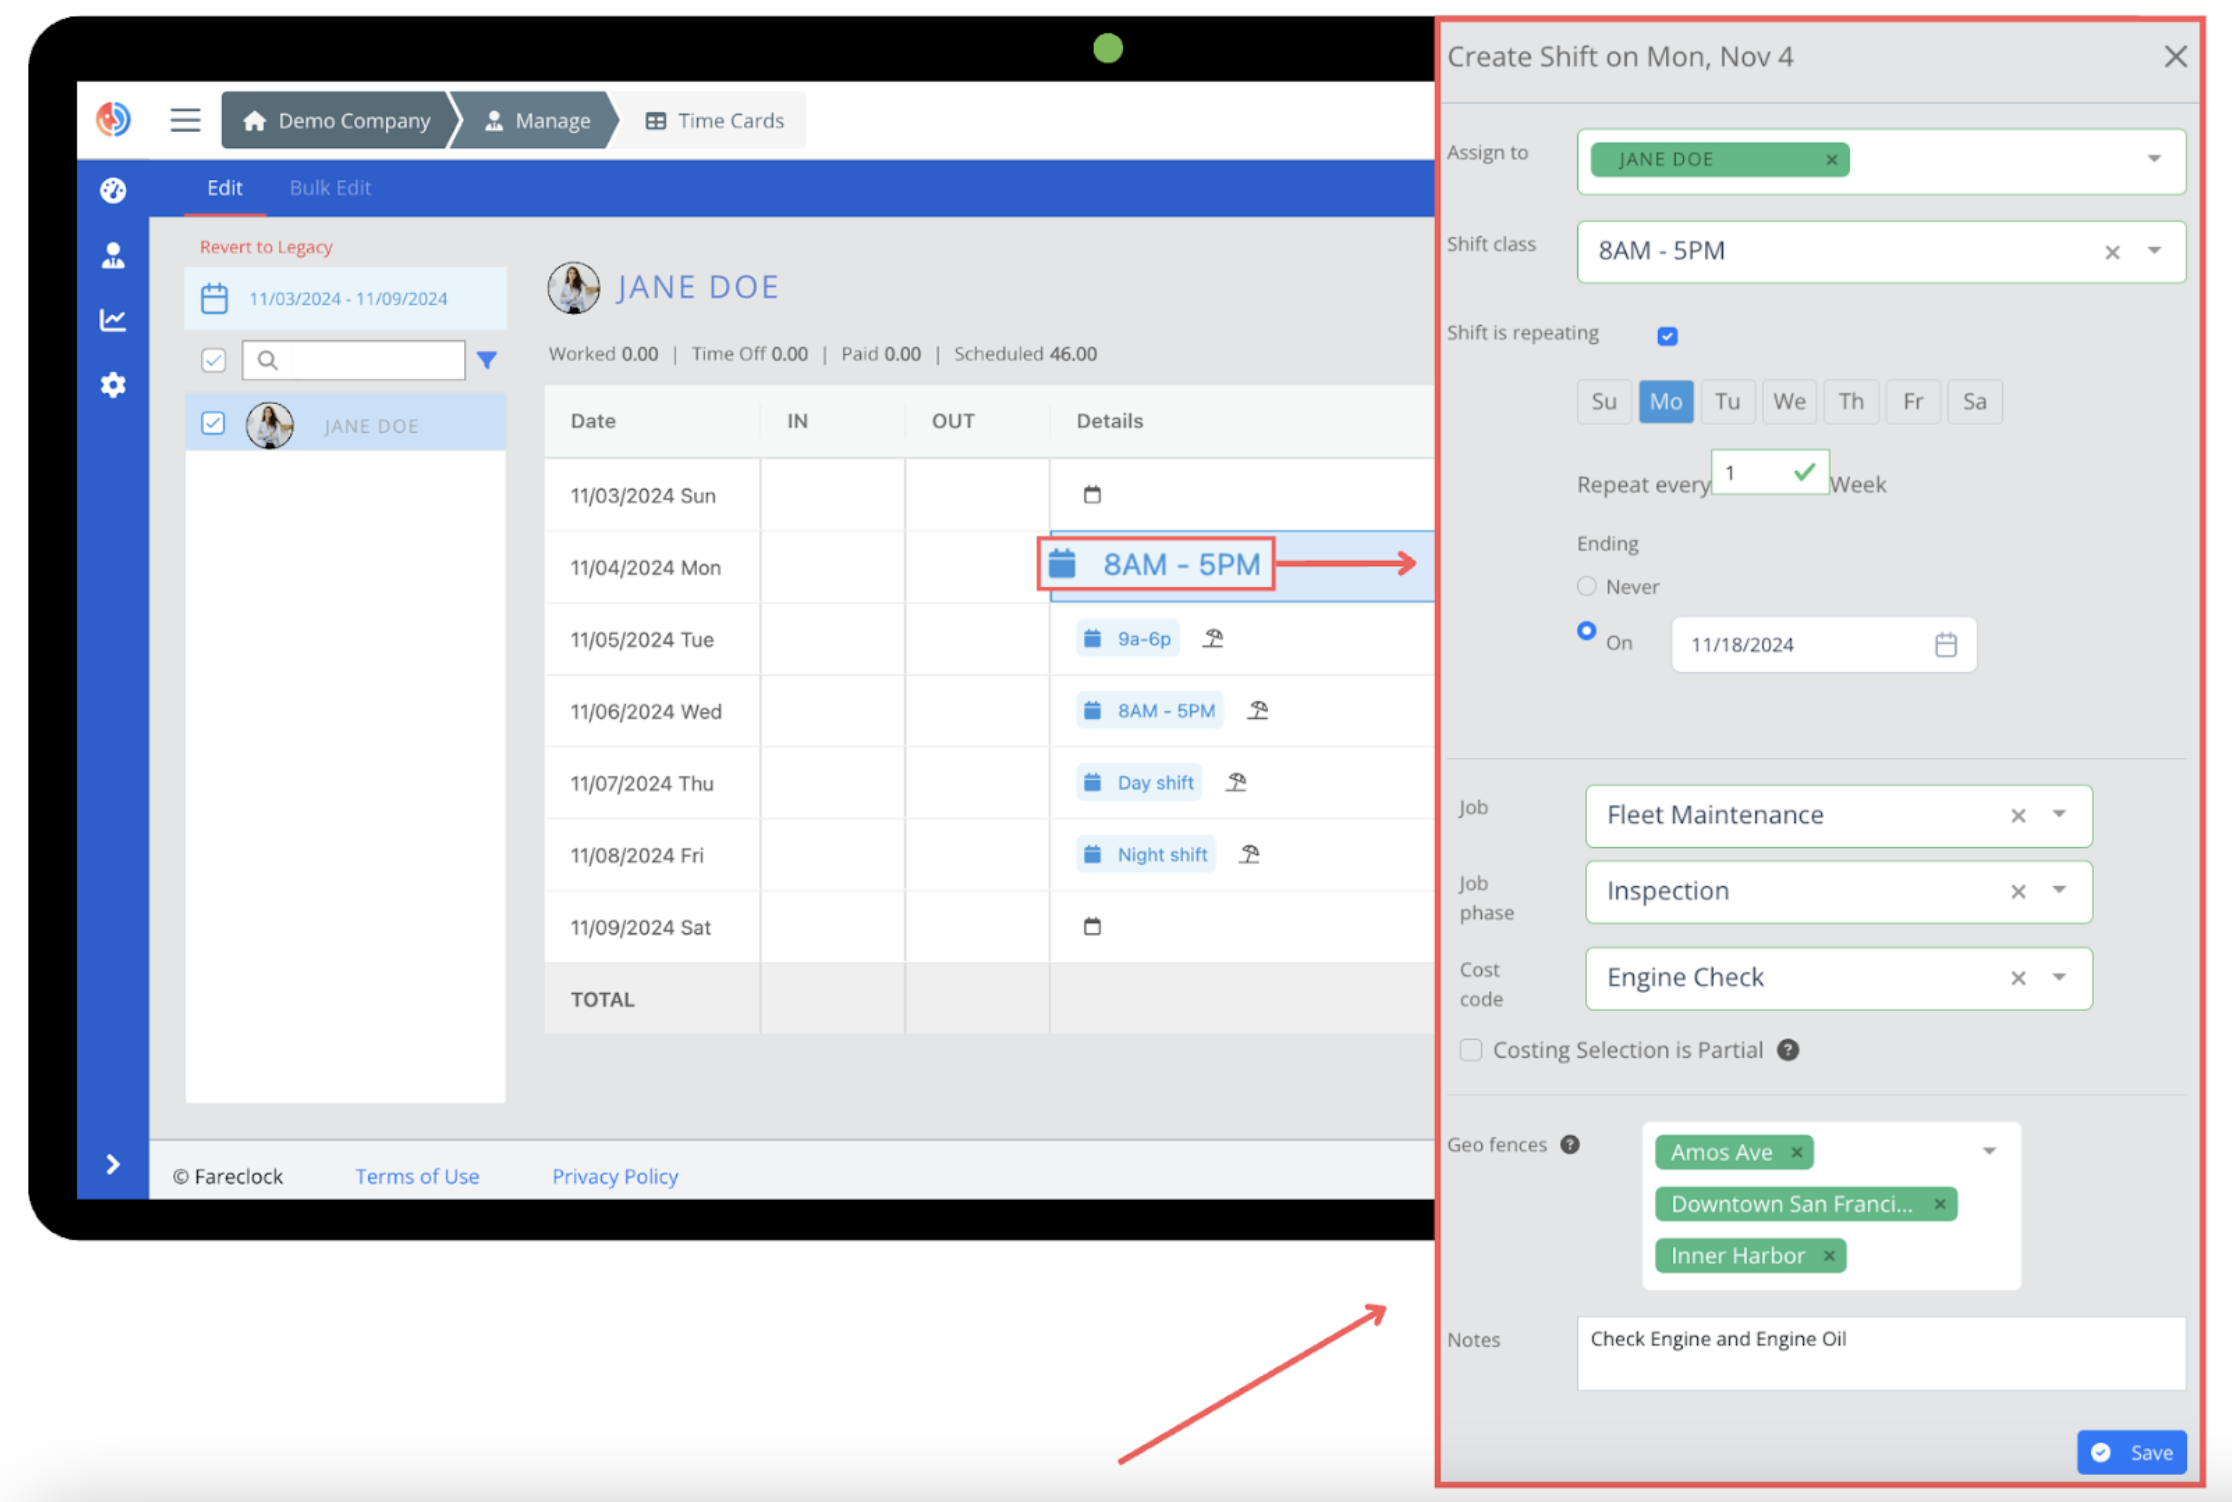Expand the Geo fences selection dropdown
2232x1502 pixels.
[1988, 1151]
